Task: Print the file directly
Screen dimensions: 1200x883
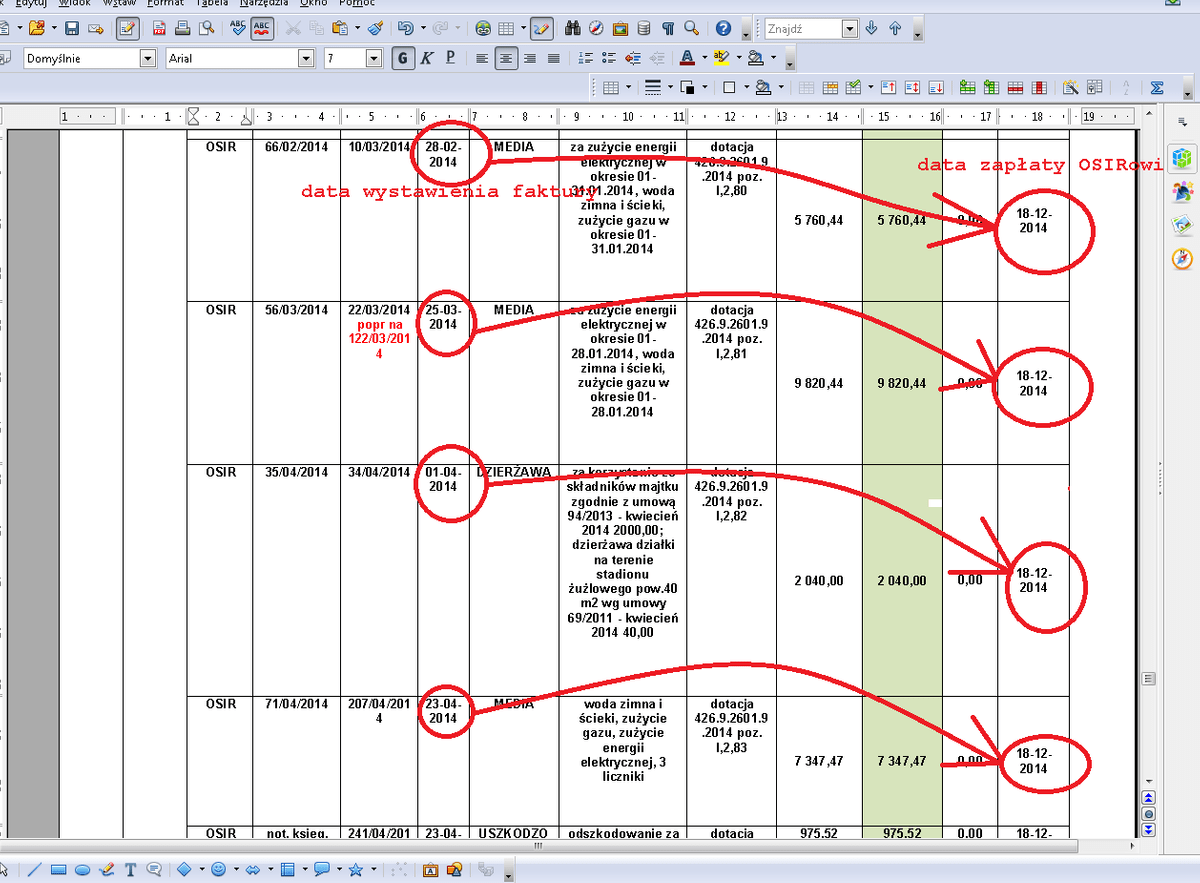Action: (x=183, y=28)
